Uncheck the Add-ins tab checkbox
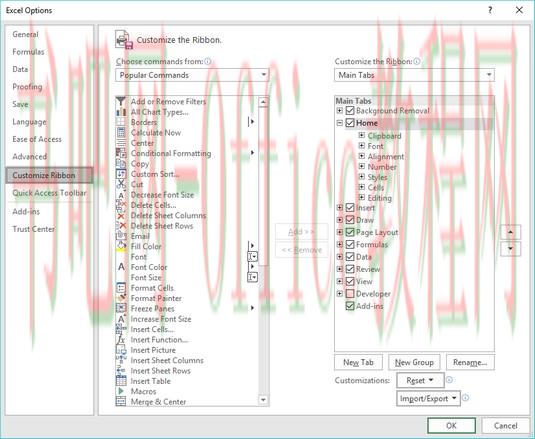 pyautogui.click(x=350, y=306)
